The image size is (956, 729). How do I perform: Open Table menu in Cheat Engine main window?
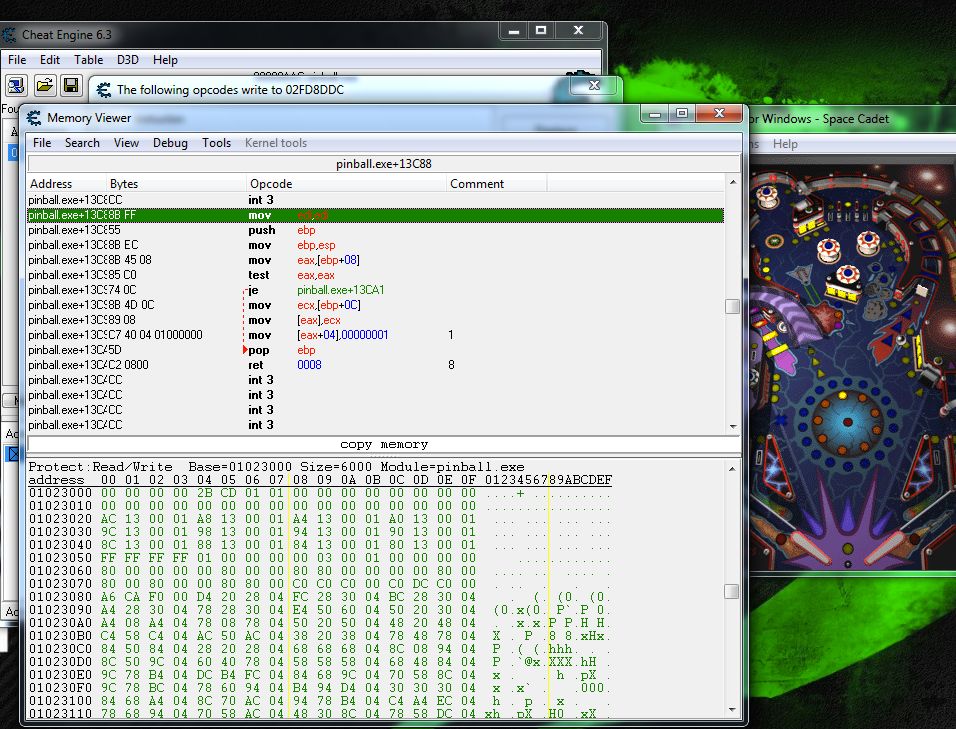(88, 60)
